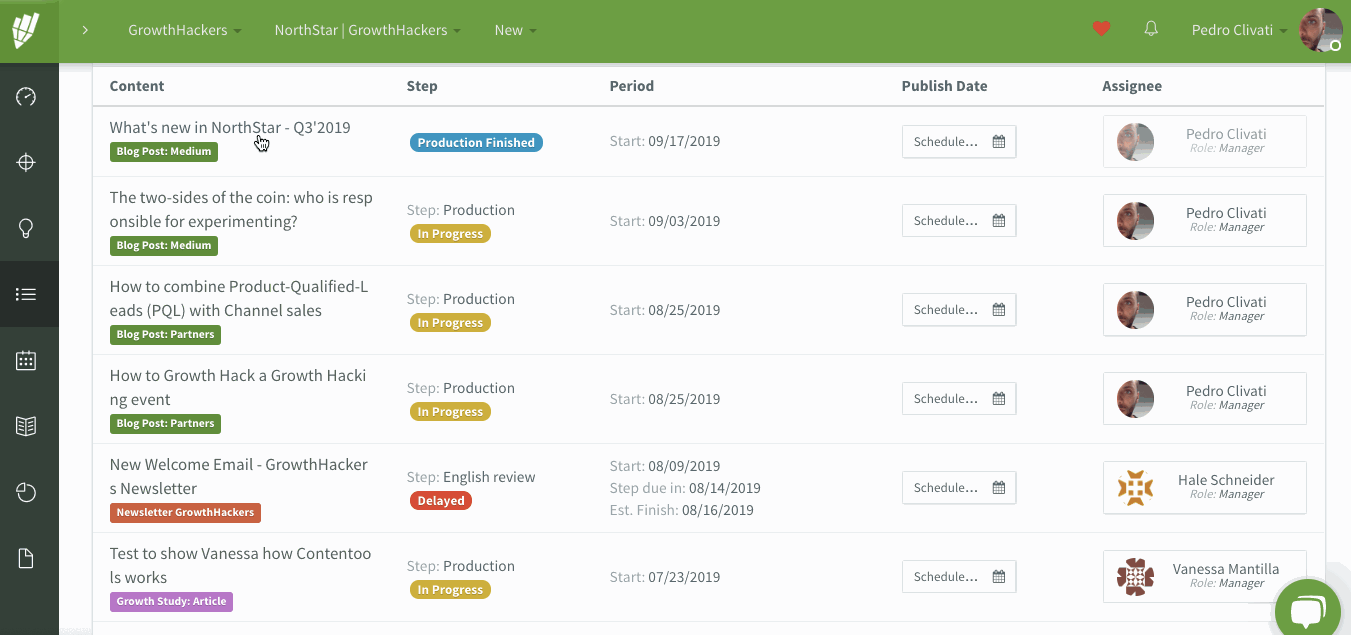Open notifications bell icon
1351x635 pixels.
click(x=1151, y=29)
